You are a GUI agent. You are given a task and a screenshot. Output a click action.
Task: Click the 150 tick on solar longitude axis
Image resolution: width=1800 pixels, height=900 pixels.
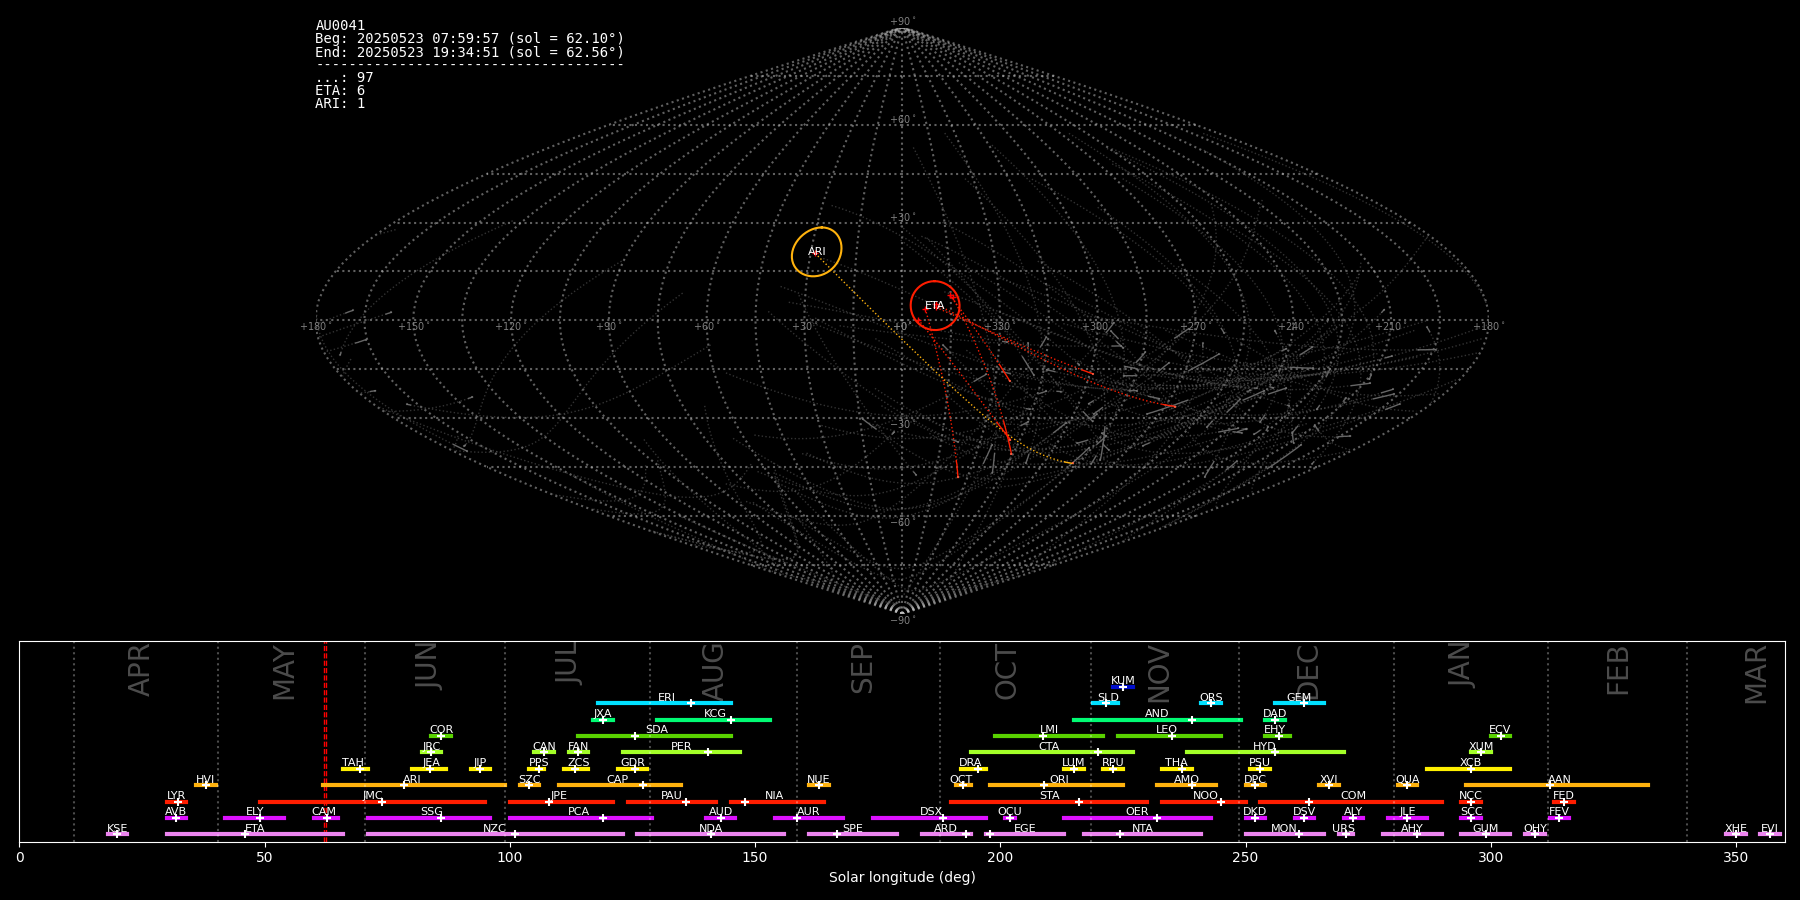click(x=755, y=857)
